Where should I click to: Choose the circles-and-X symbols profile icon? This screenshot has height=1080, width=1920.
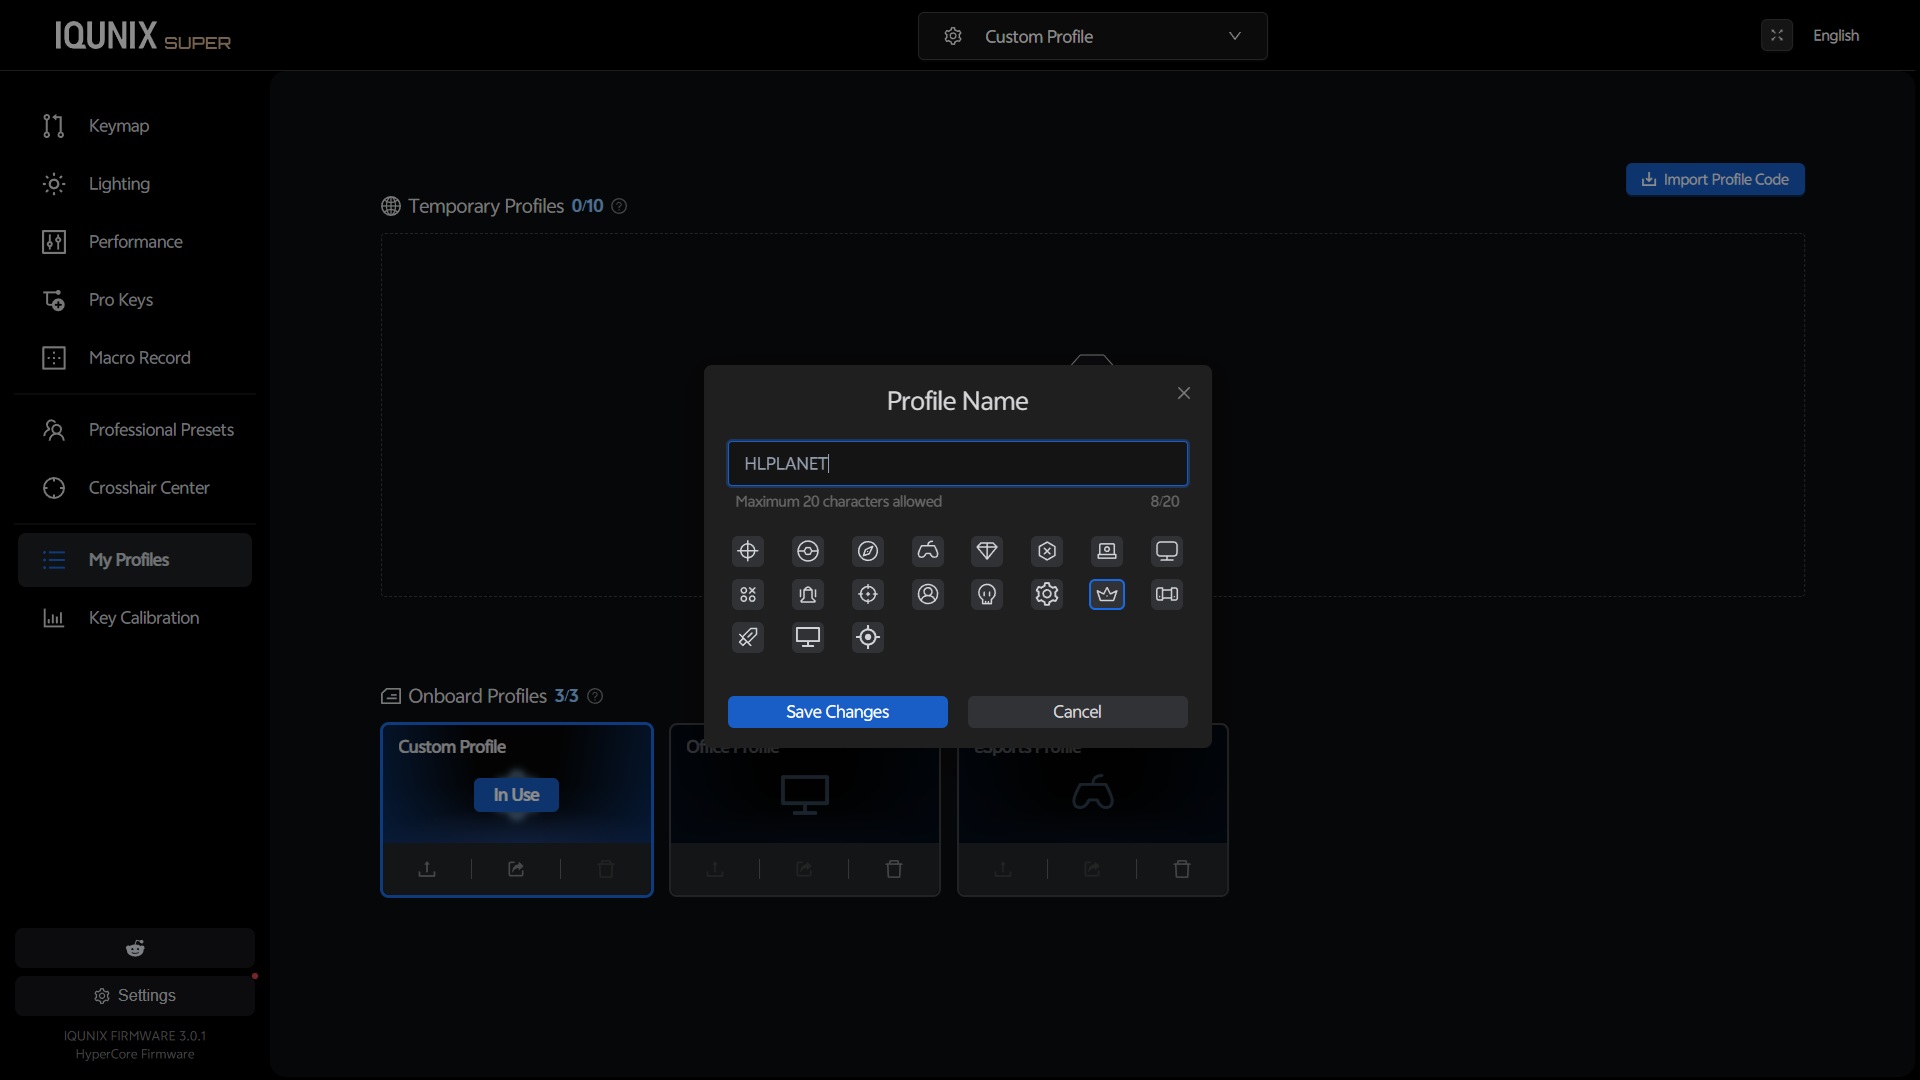(x=748, y=594)
